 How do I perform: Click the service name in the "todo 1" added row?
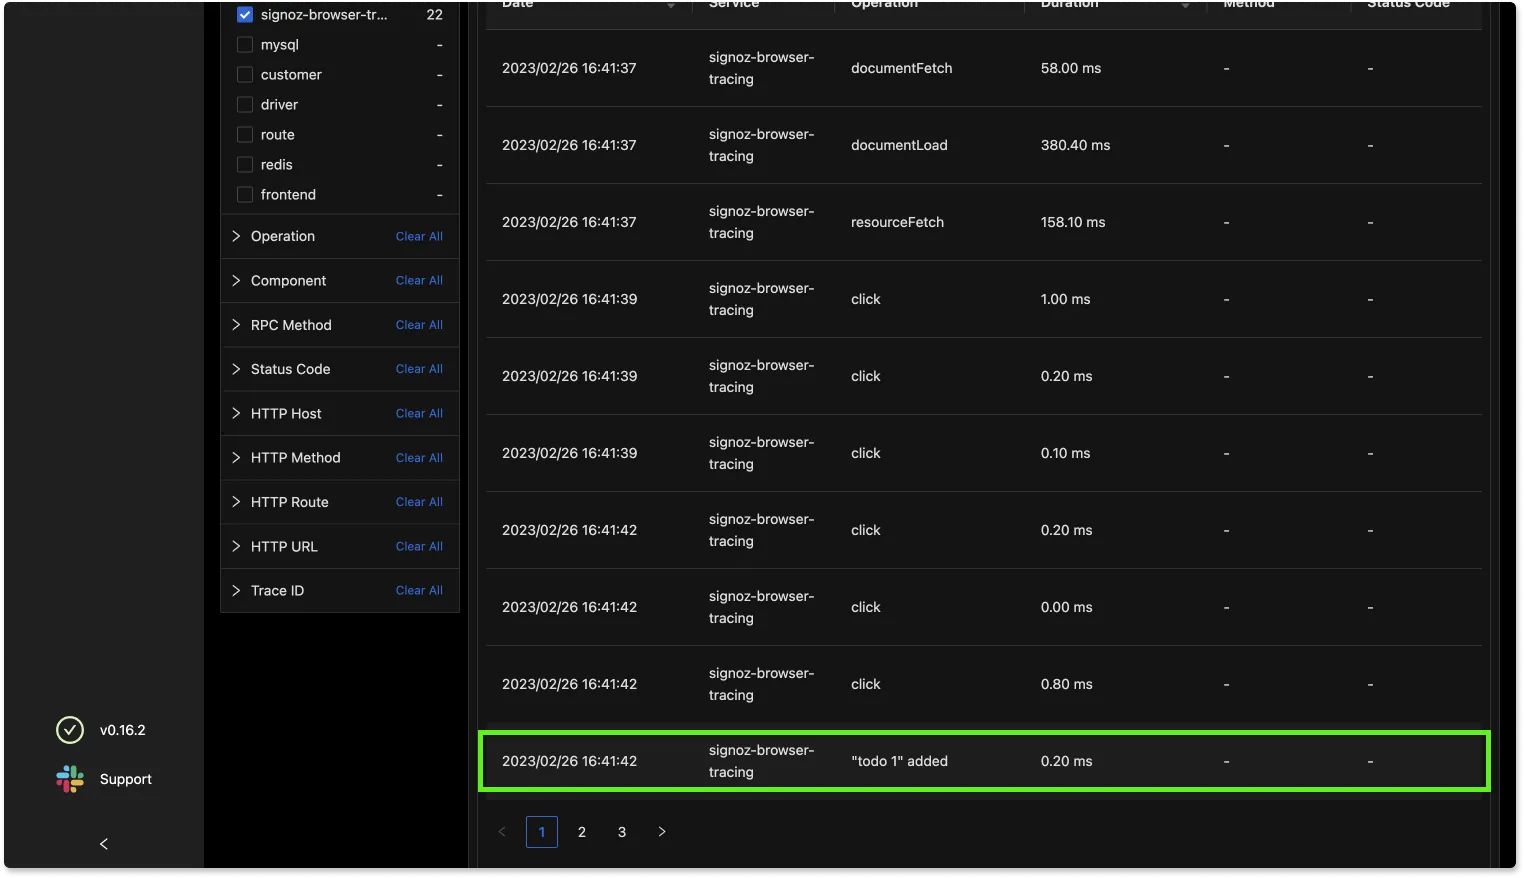[762, 761]
